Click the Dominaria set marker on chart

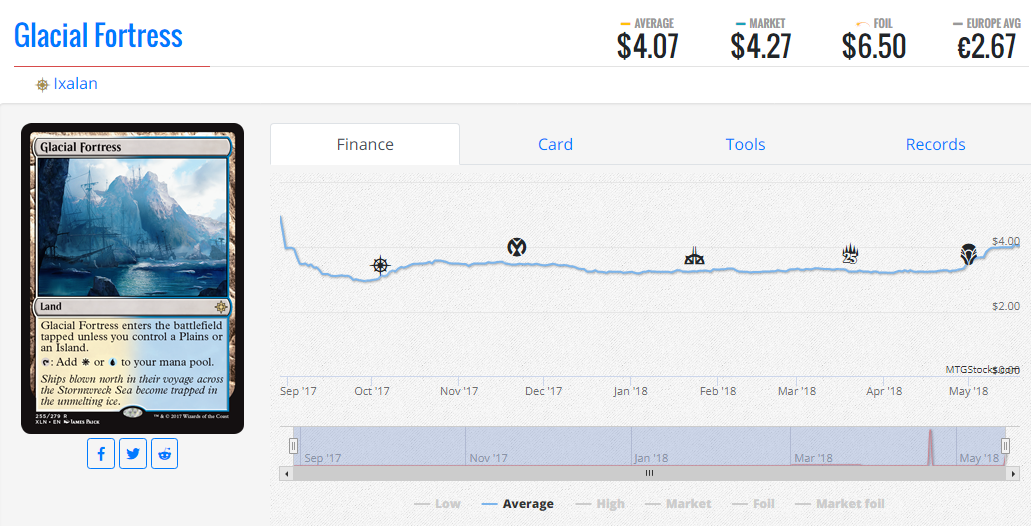coord(968,254)
